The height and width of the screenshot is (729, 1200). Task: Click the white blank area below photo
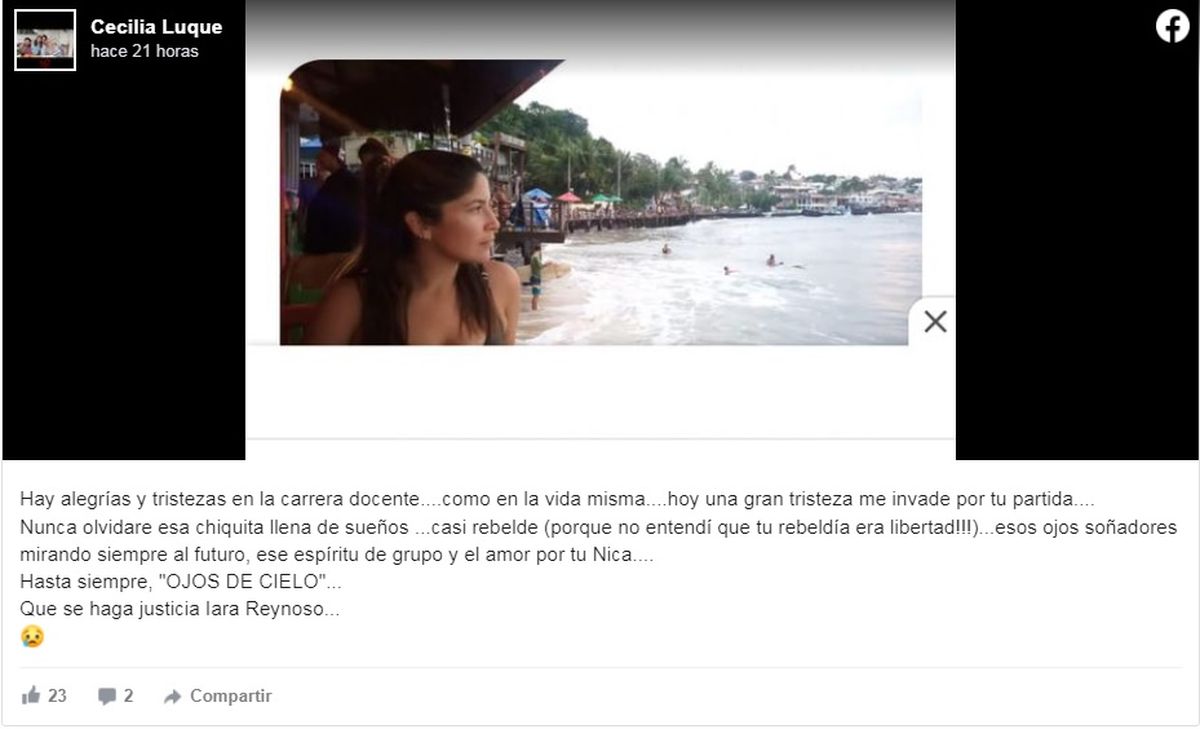pyautogui.click(x=600, y=392)
